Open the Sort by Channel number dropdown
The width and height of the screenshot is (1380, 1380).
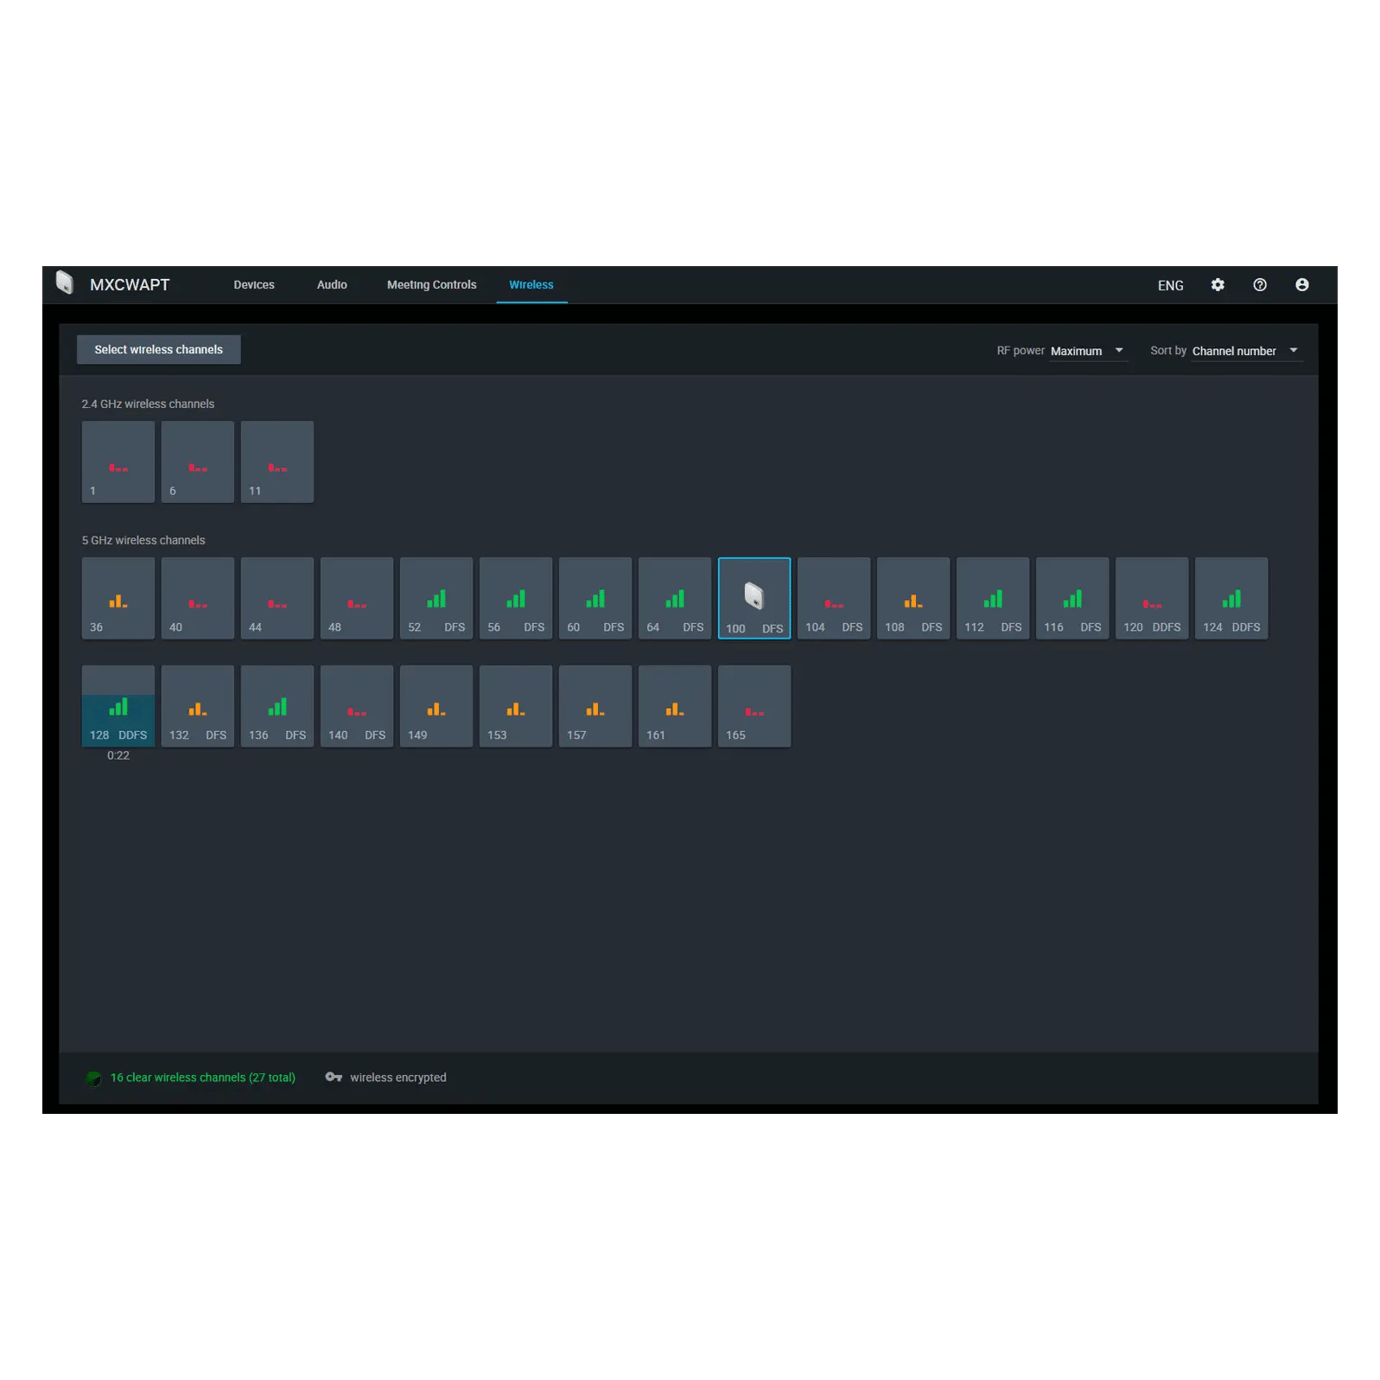(x=1246, y=351)
